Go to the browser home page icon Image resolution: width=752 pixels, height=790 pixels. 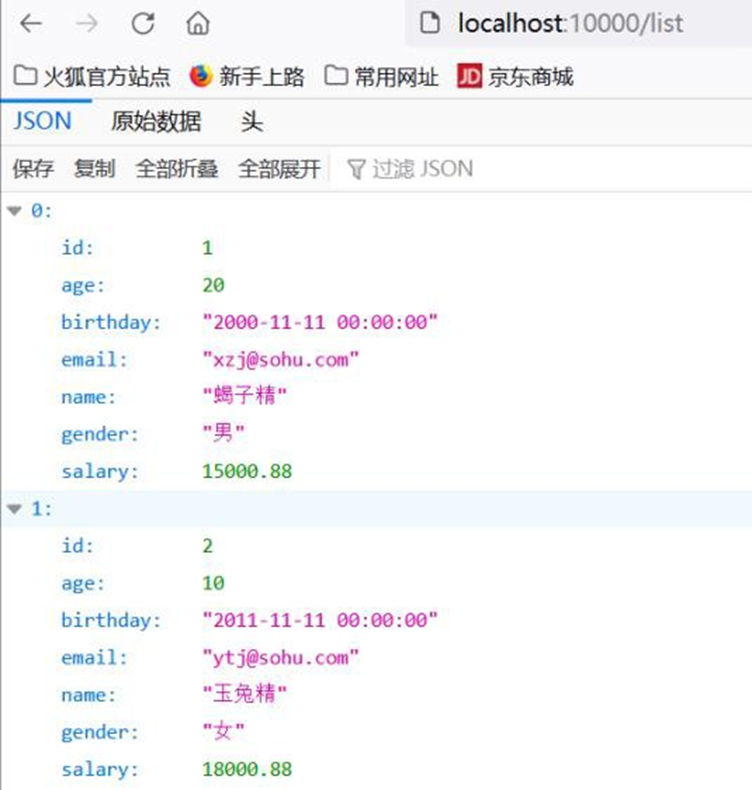click(199, 24)
